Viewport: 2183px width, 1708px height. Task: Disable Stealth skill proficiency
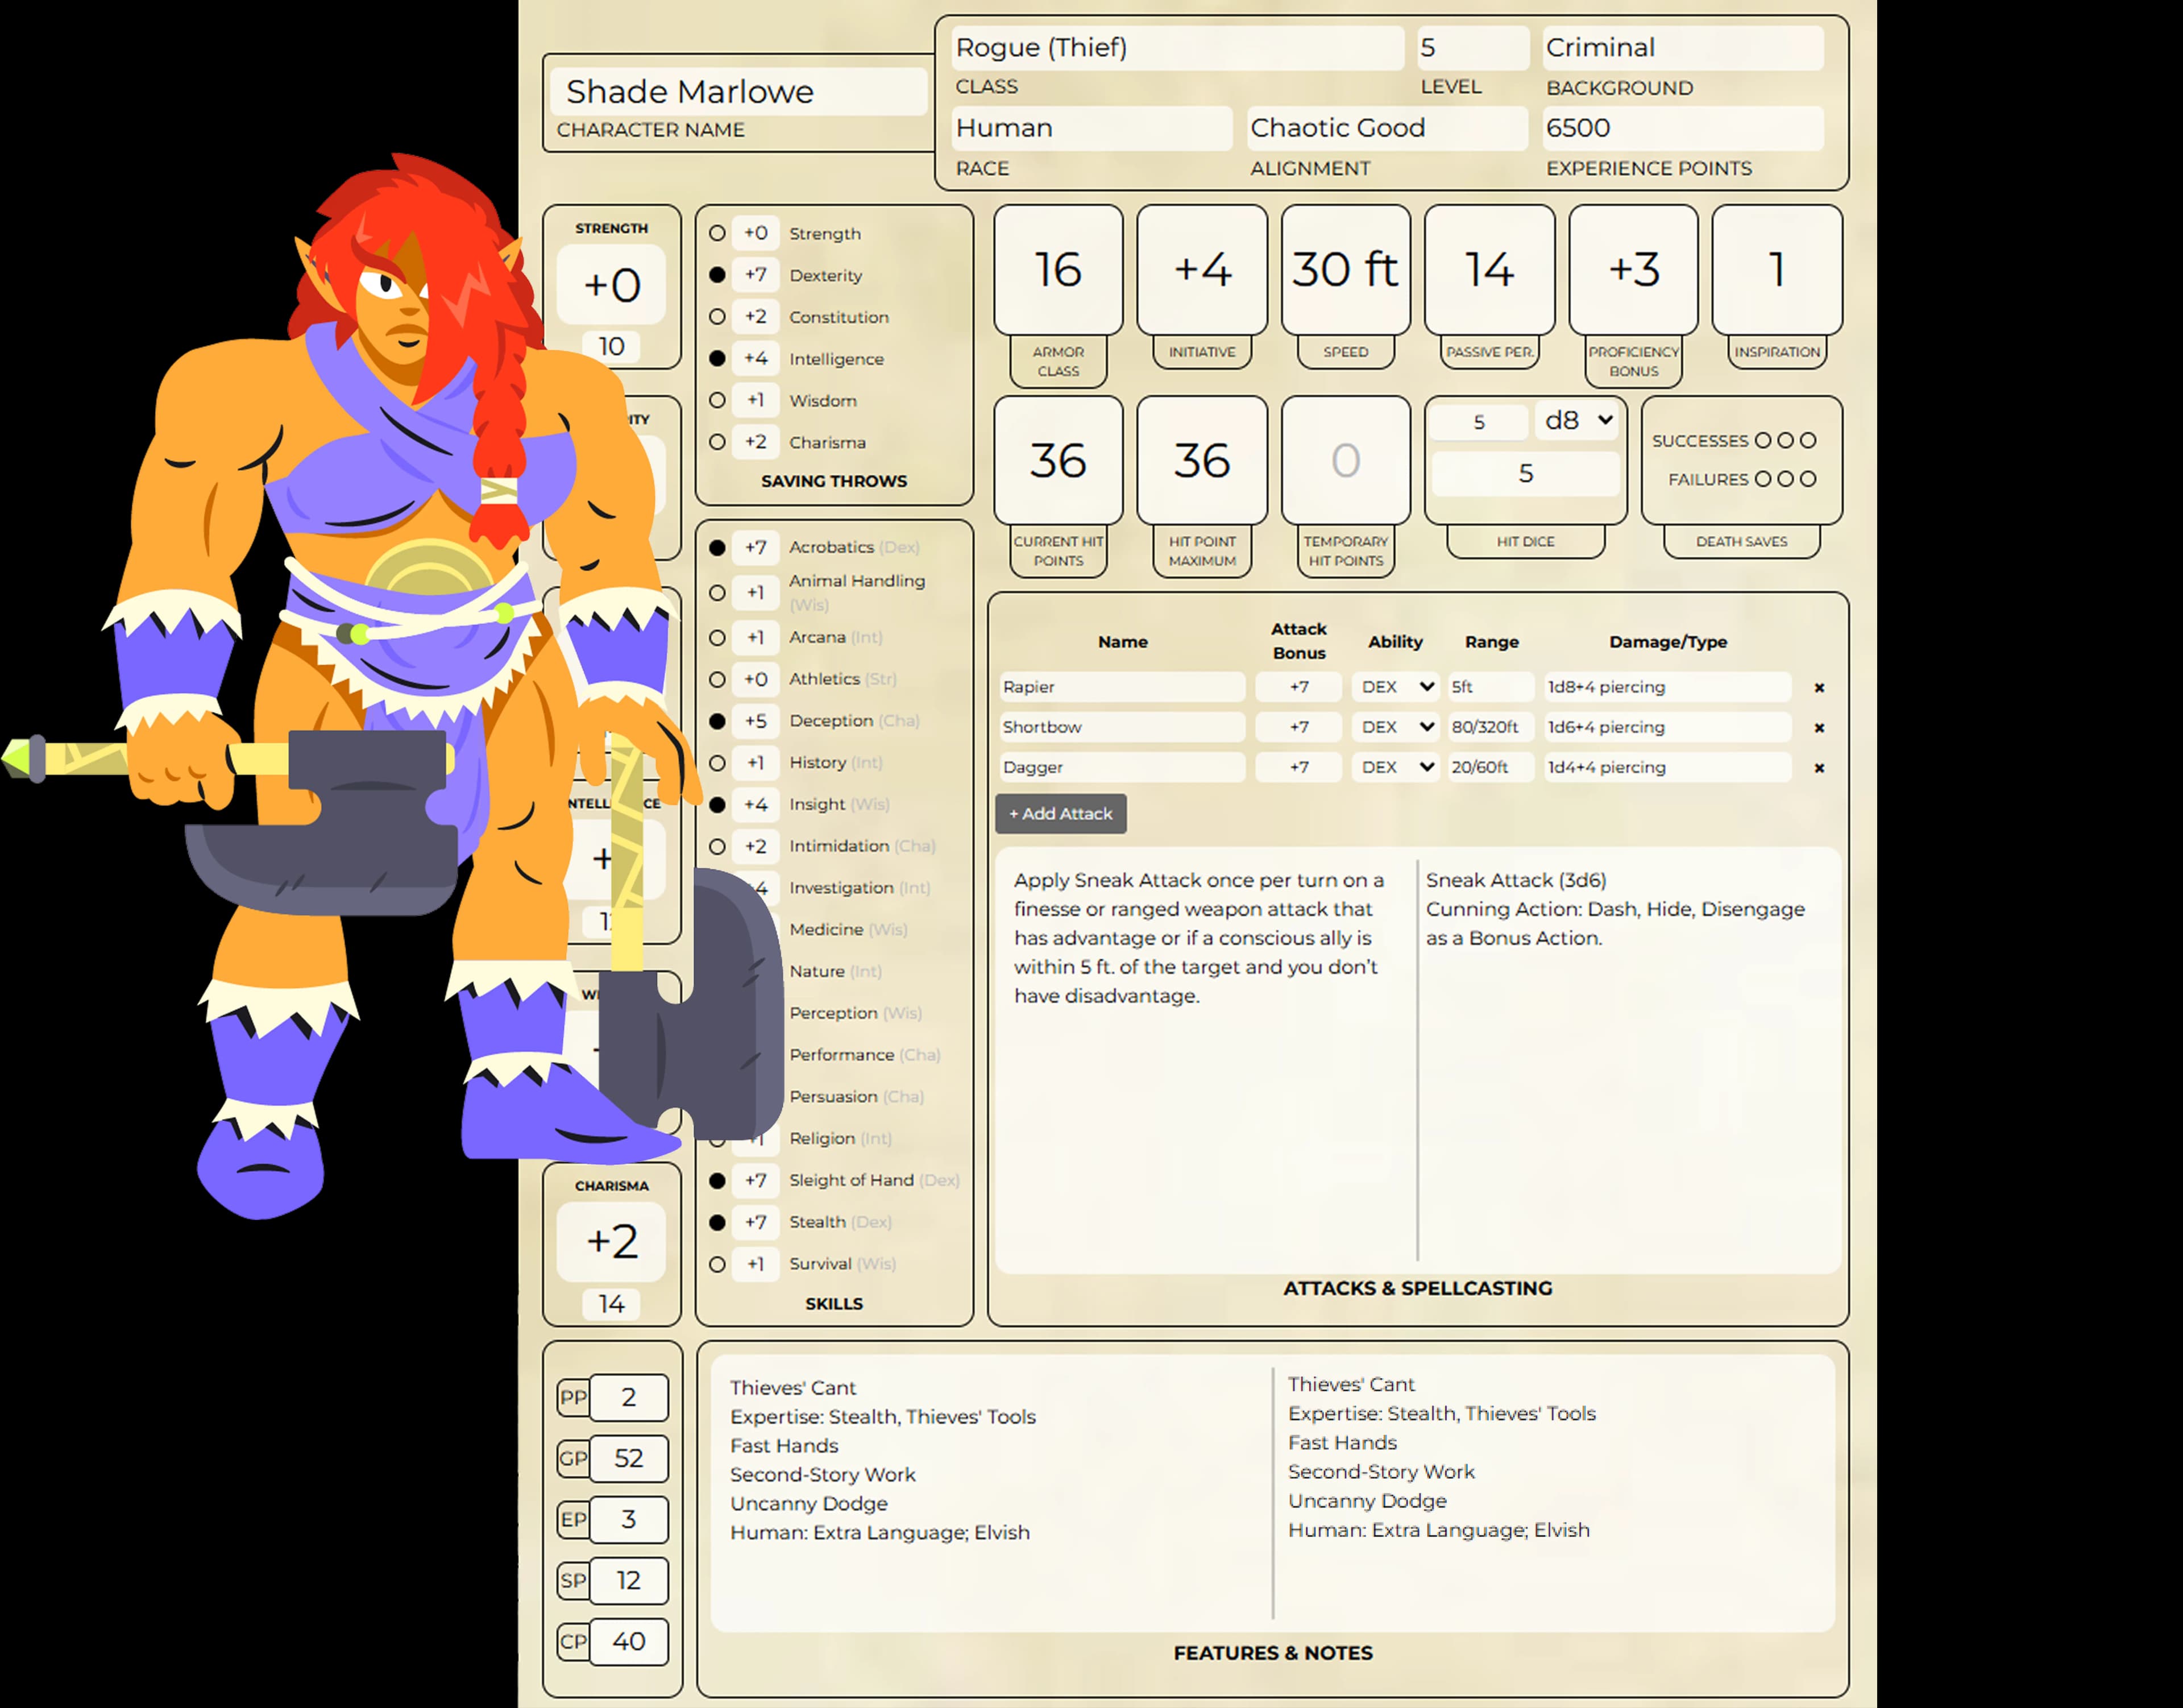pyautogui.click(x=717, y=1222)
